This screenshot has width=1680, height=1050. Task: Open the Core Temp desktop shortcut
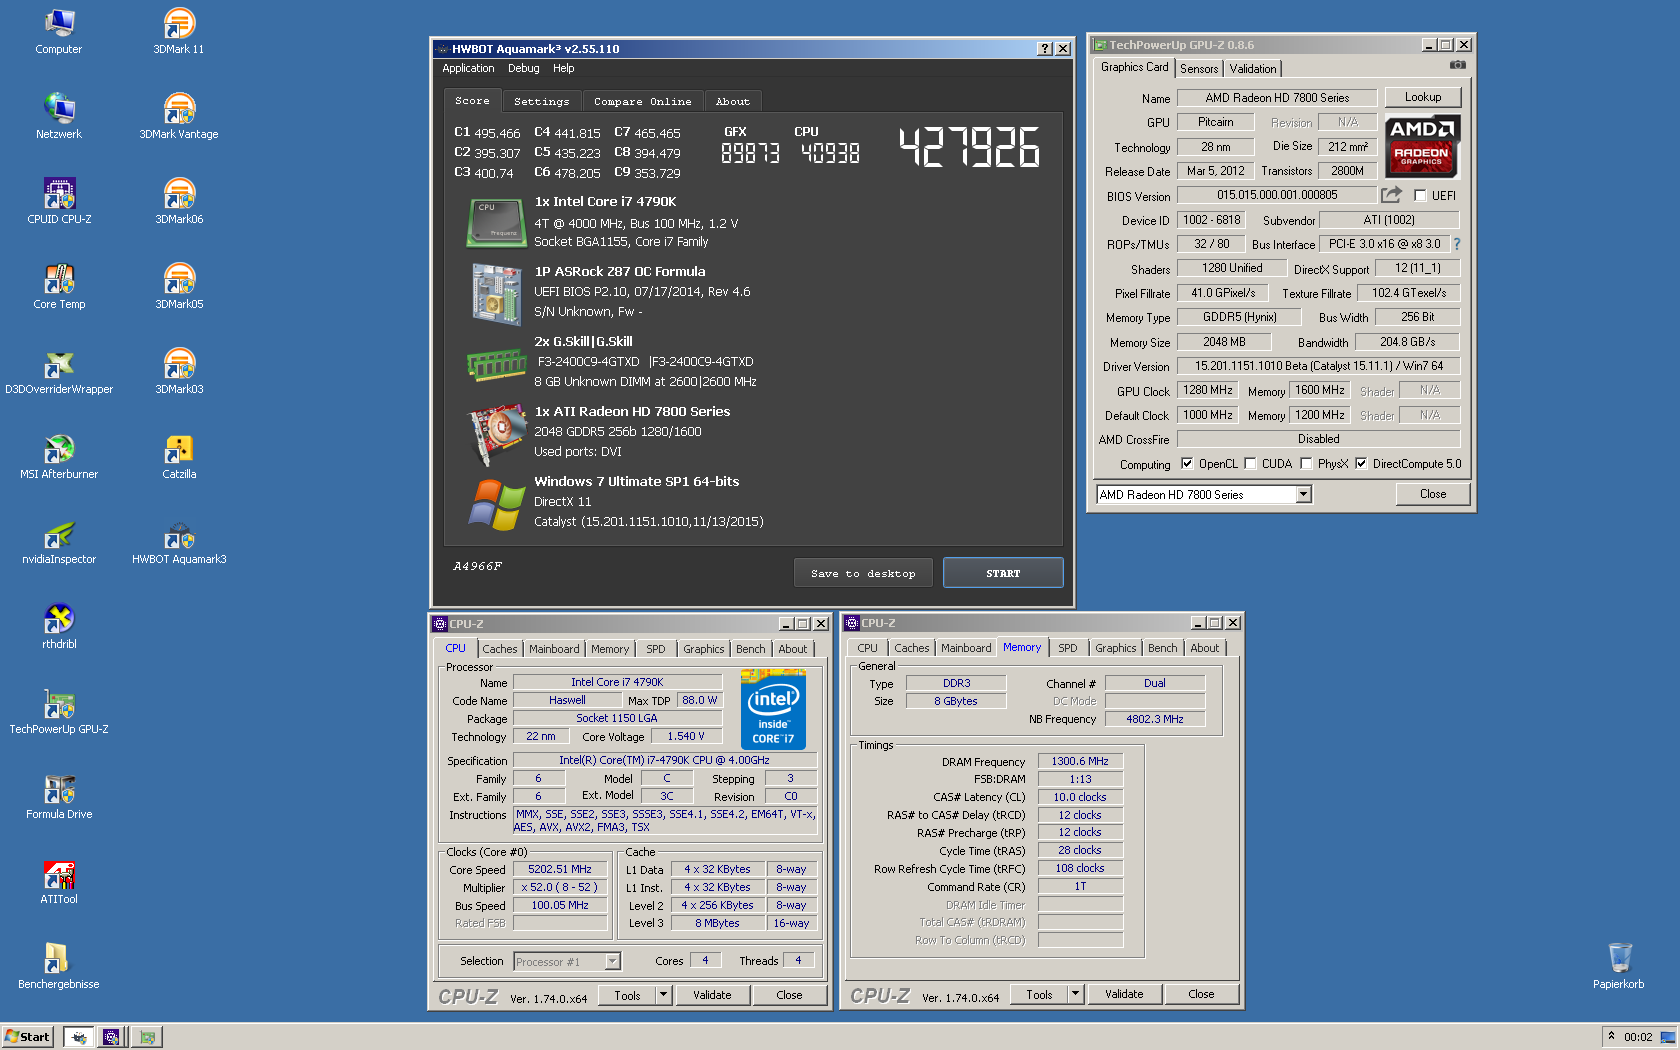point(59,286)
